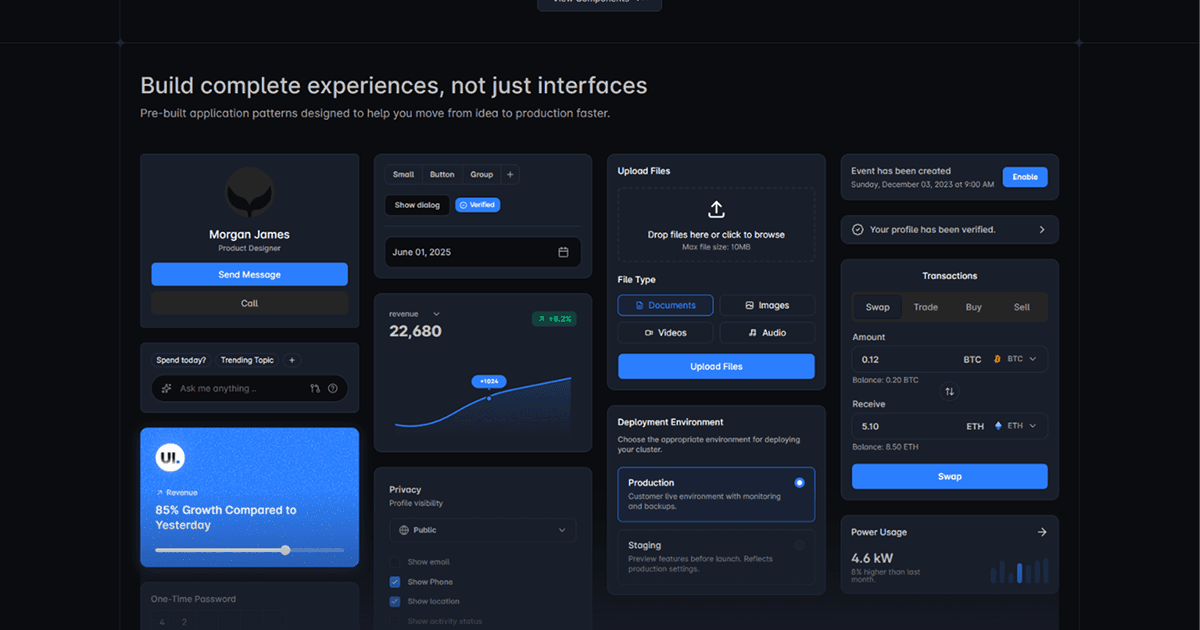
Task: Click the sparkle icon in Ask field
Action: [167, 388]
